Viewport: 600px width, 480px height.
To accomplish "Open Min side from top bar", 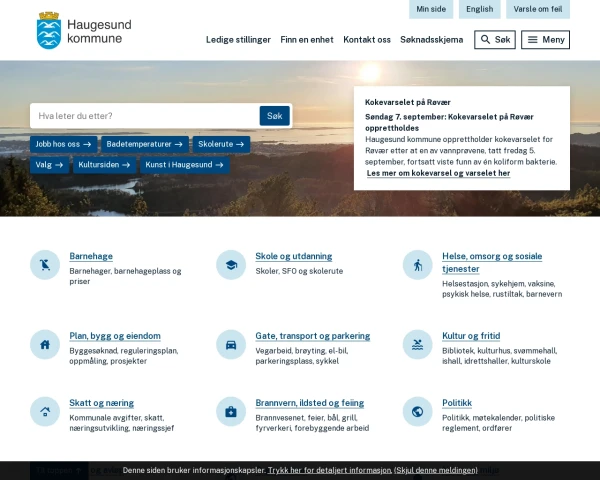I will coord(431,9).
